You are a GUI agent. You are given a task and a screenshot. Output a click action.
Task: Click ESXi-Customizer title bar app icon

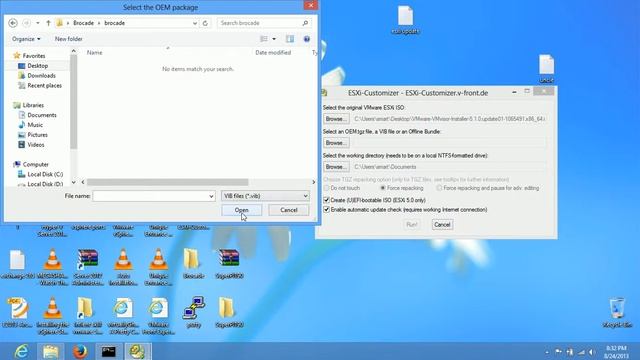click(x=324, y=93)
